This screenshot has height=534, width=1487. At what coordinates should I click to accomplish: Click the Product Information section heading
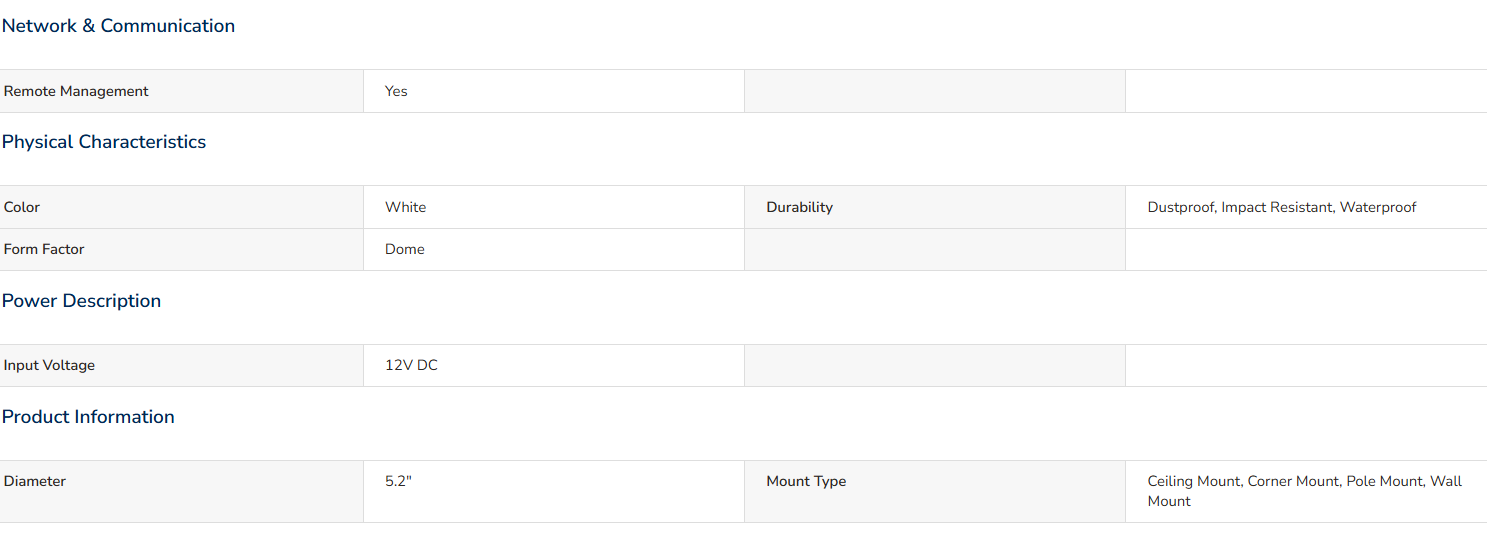pyautogui.click(x=88, y=417)
